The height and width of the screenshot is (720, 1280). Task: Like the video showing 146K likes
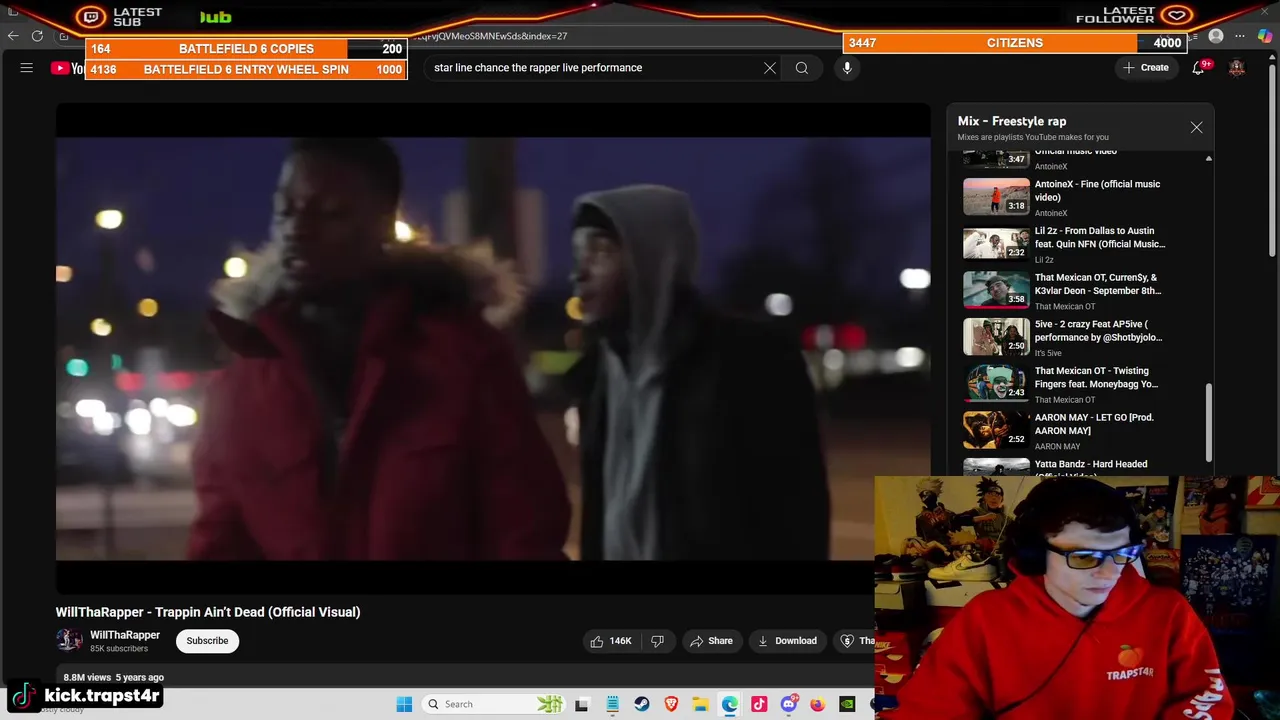(x=610, y=641)
